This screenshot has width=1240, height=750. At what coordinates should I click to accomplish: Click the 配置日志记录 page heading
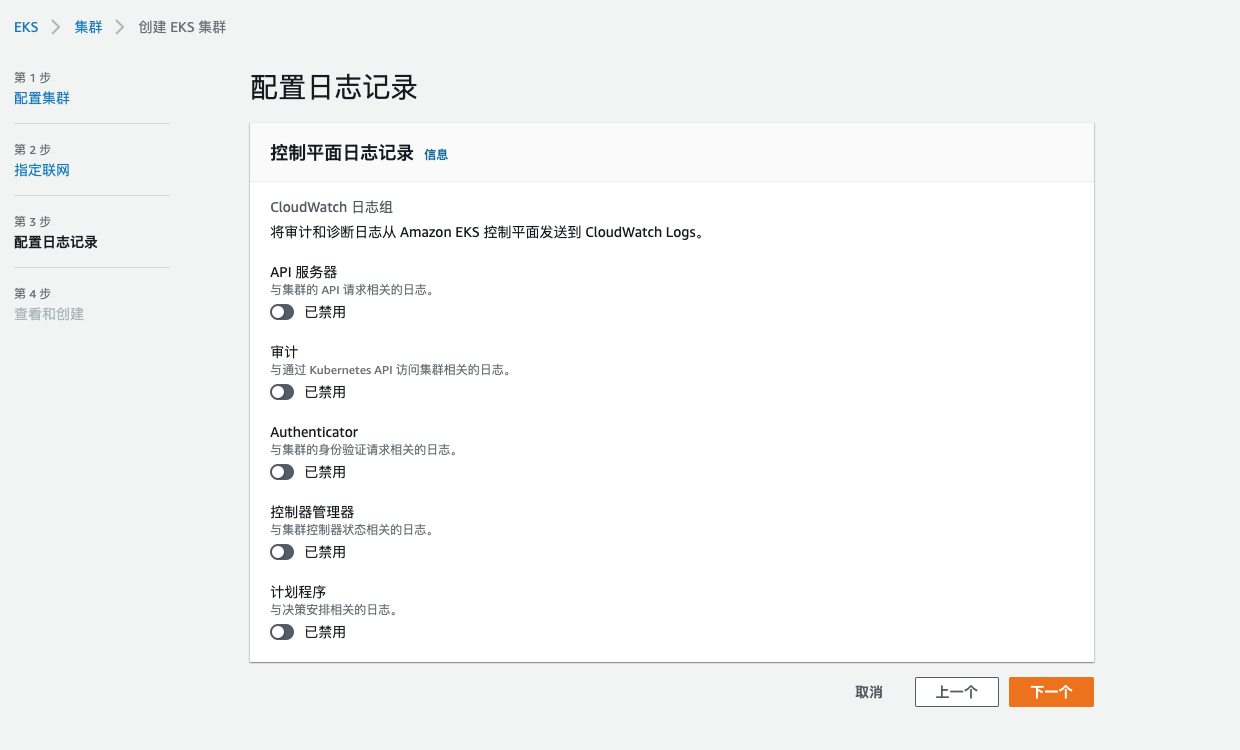tap(333, 88)
